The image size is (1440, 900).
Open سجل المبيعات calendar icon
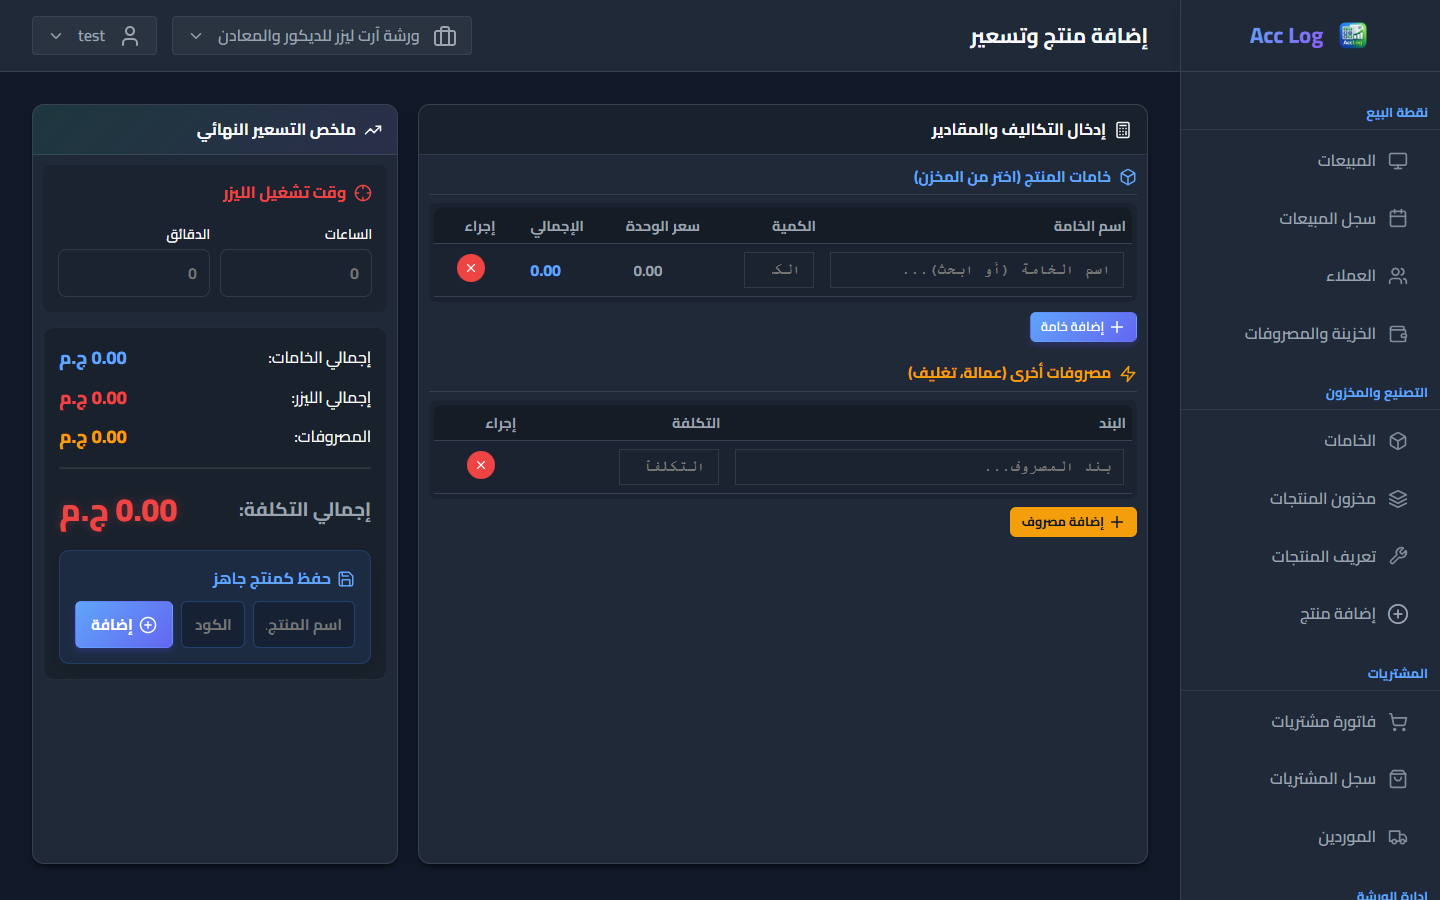pyautogui.click(x=1398, y=218)
